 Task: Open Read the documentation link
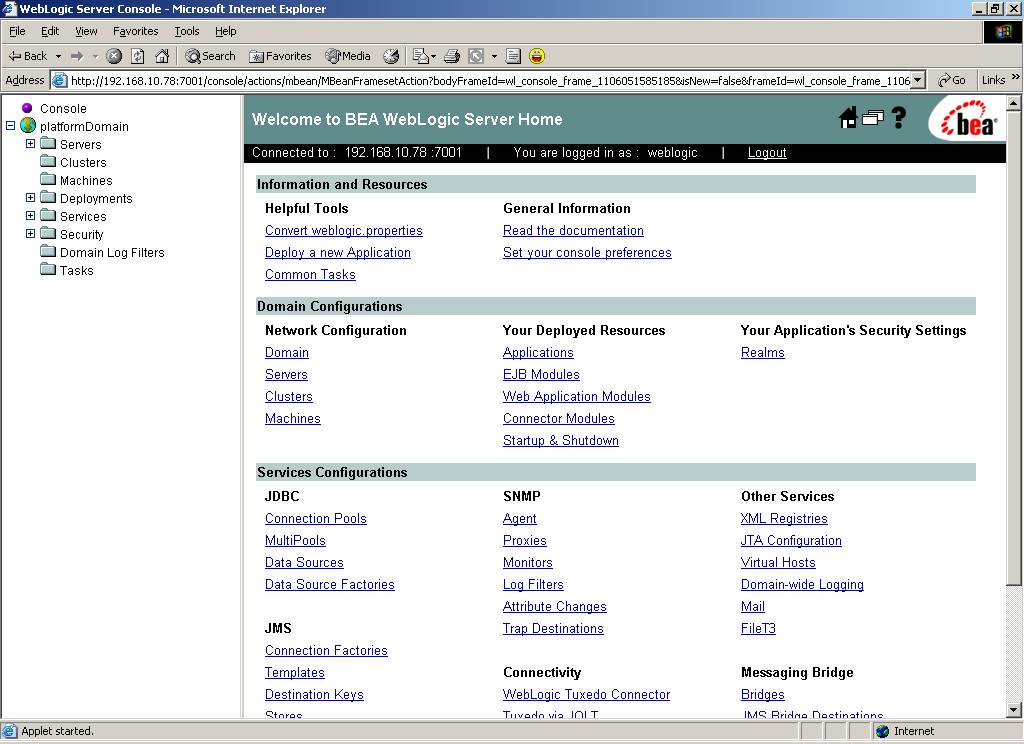(573, 231)
